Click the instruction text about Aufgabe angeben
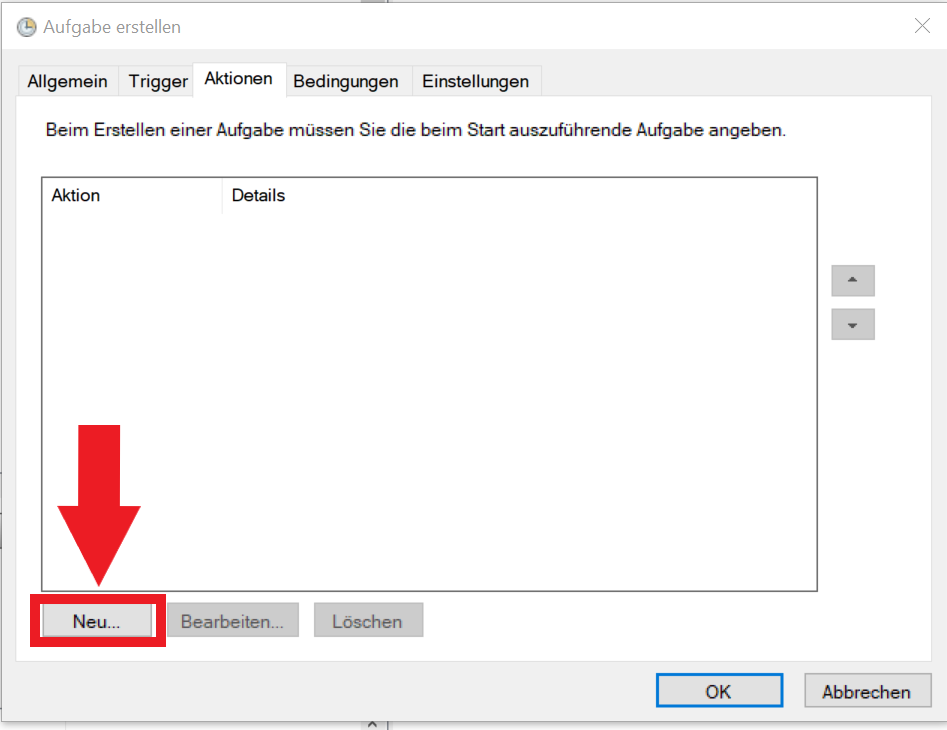The height and width of the screenshot is (730, 947). (416, 130)
